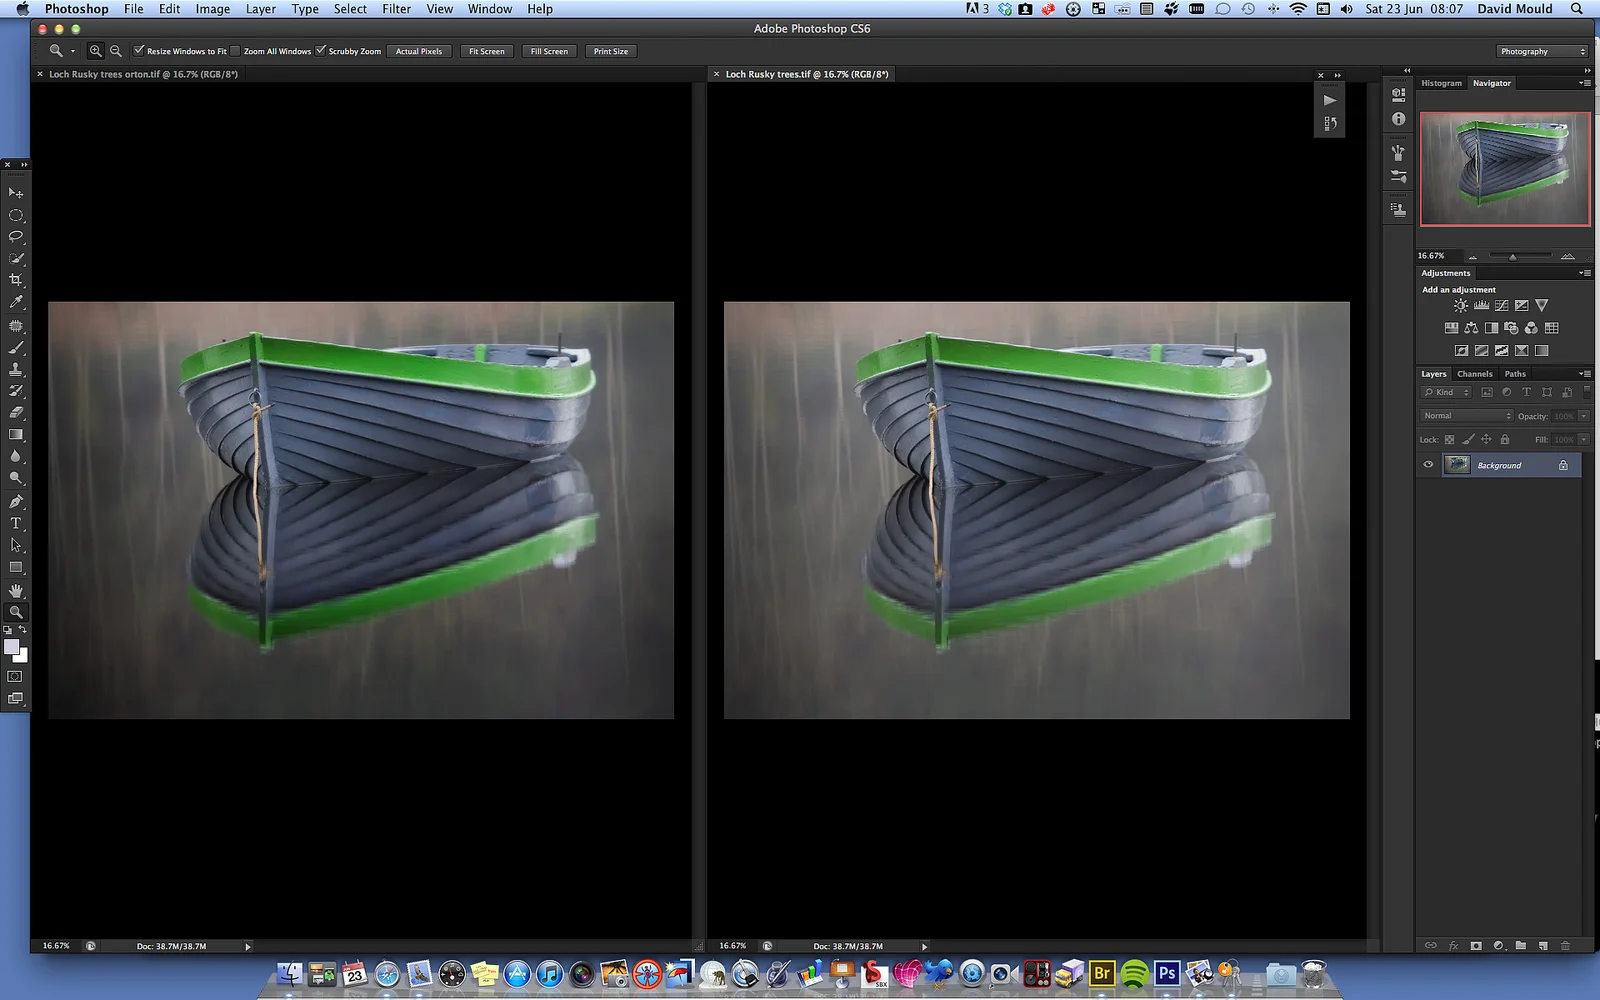1600x1000 pixels.
Task: Open the Actions panel play icon
Action: tap(1329, 100)
